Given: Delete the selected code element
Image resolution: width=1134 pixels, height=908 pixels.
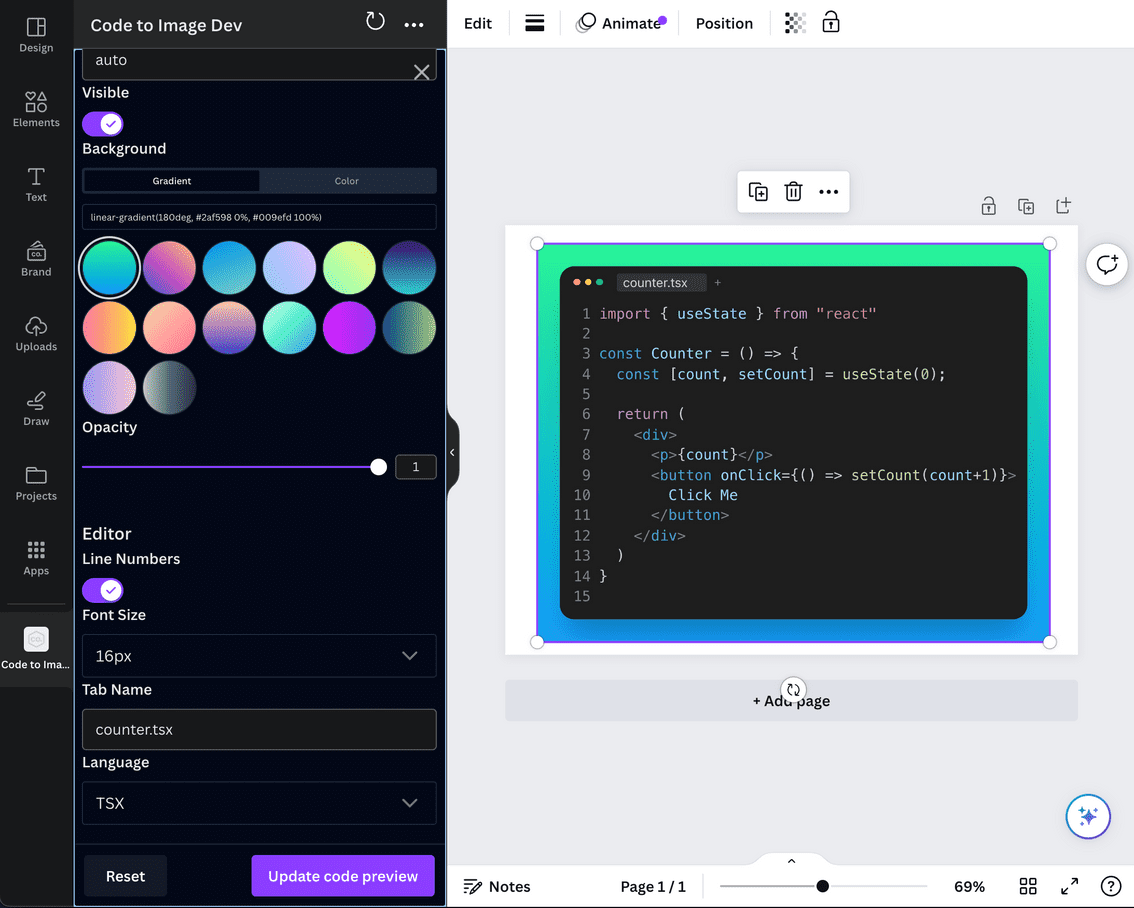Looking at the screenshot, I should click(793, 191).
